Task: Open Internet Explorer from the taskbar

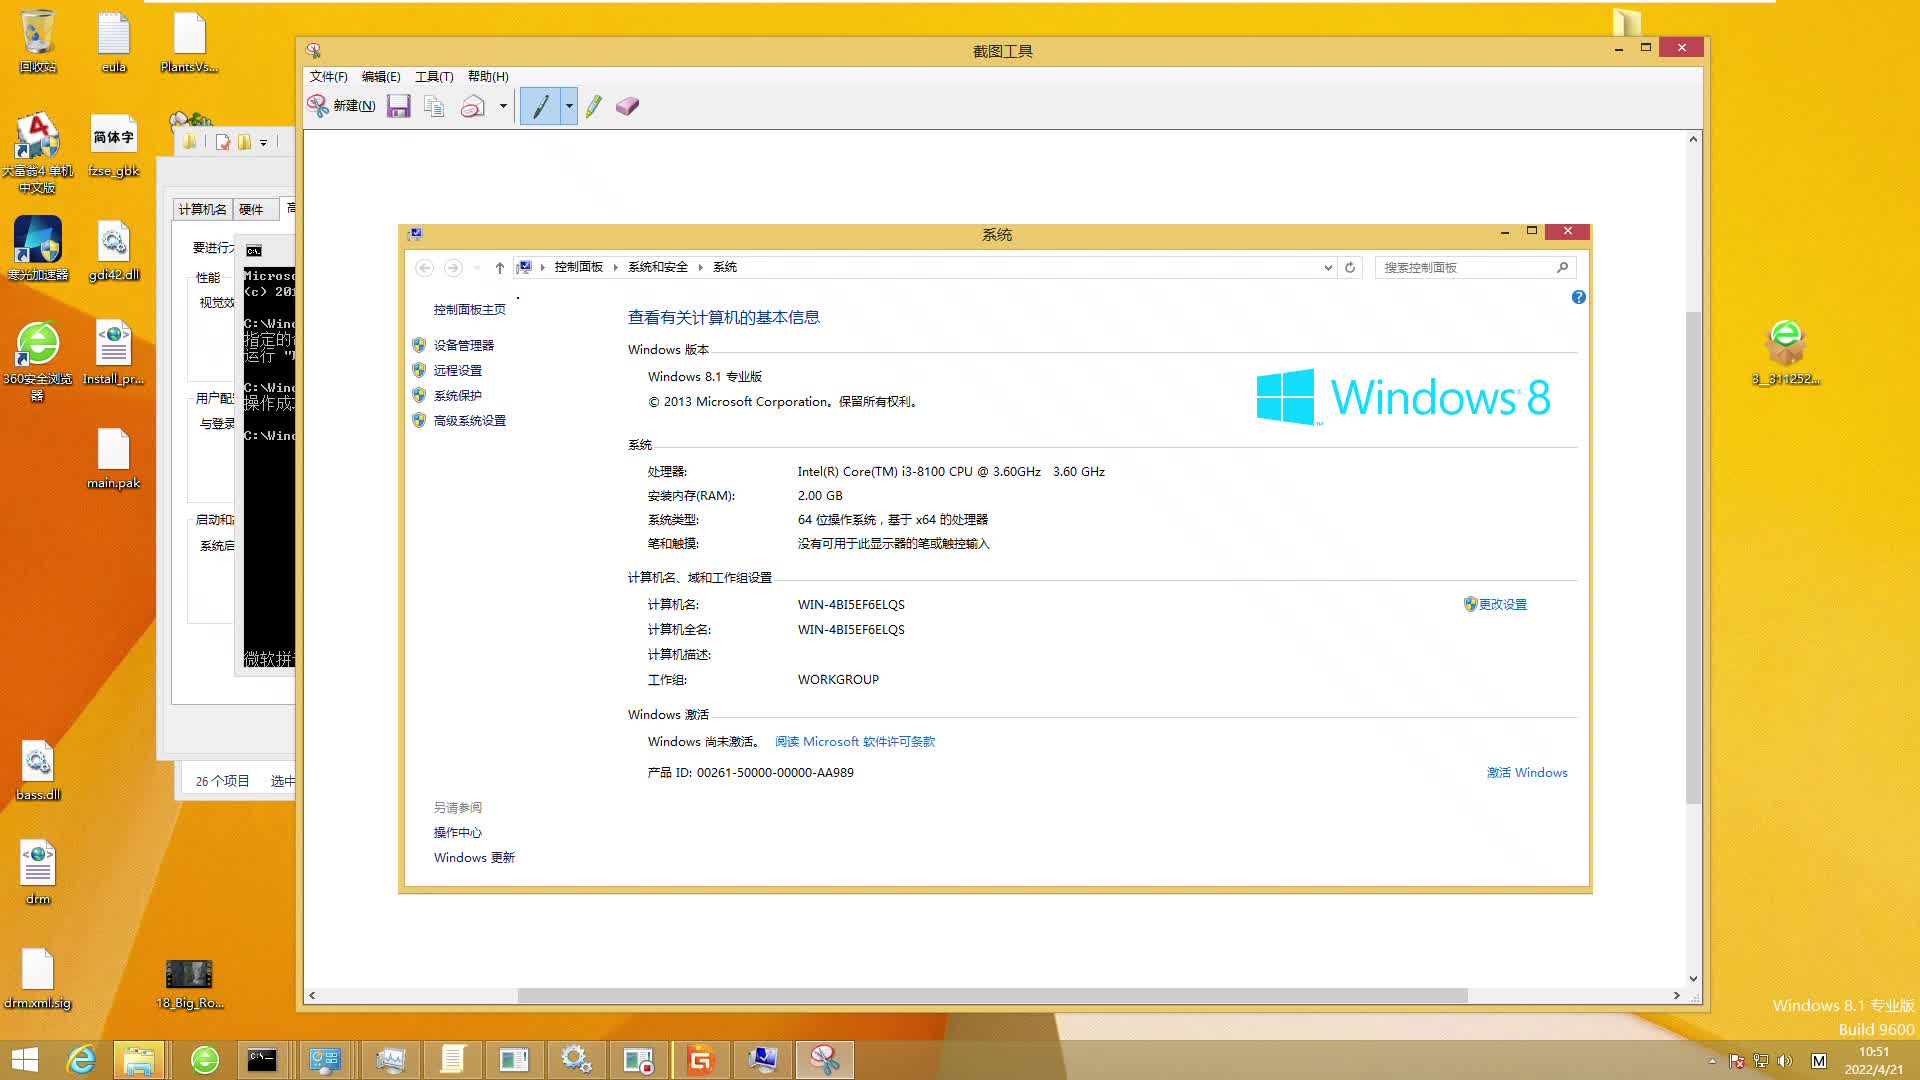Action: tap(82, 1059)
